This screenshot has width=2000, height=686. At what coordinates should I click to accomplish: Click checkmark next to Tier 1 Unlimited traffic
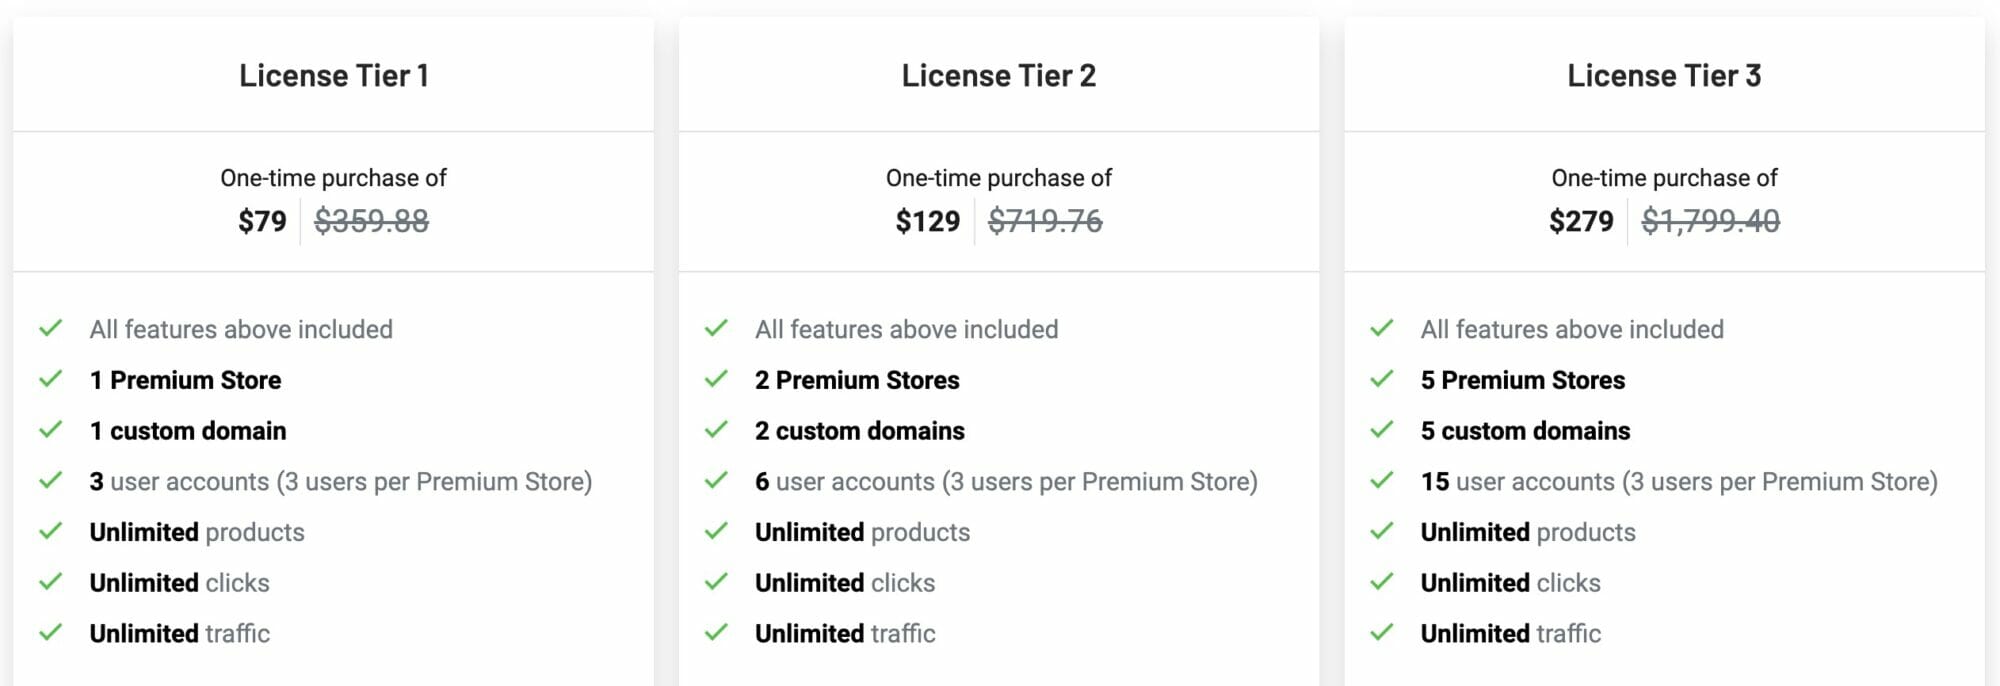click(51, 633)
